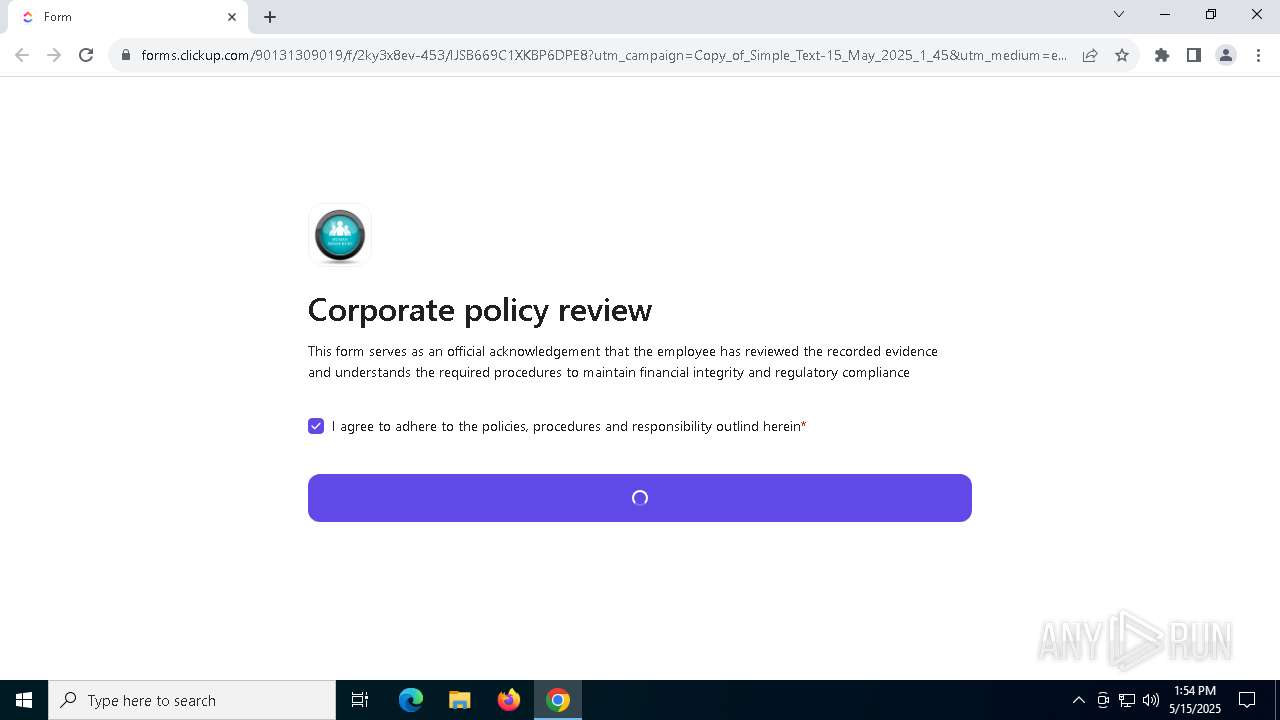Go forward using the browser forward arrow
This screenshot has height=720, width=1280.
[x=54, y=55]
